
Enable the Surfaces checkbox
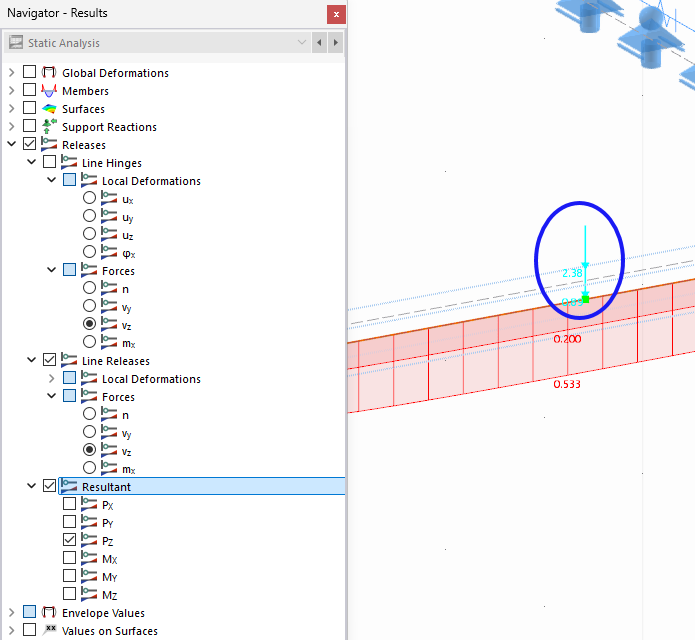[x=30, y=108]
